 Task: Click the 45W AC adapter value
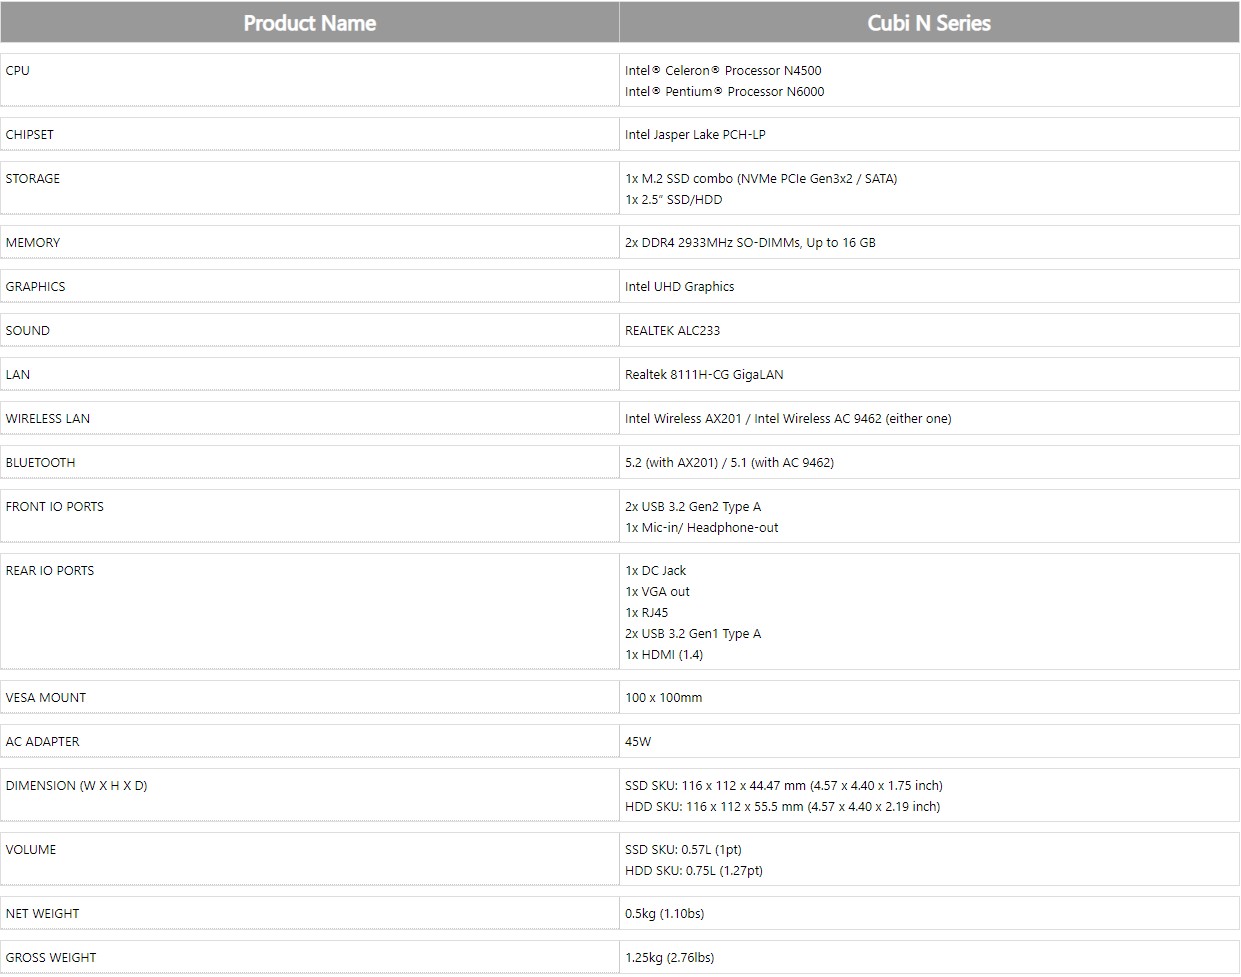point(638,742)
